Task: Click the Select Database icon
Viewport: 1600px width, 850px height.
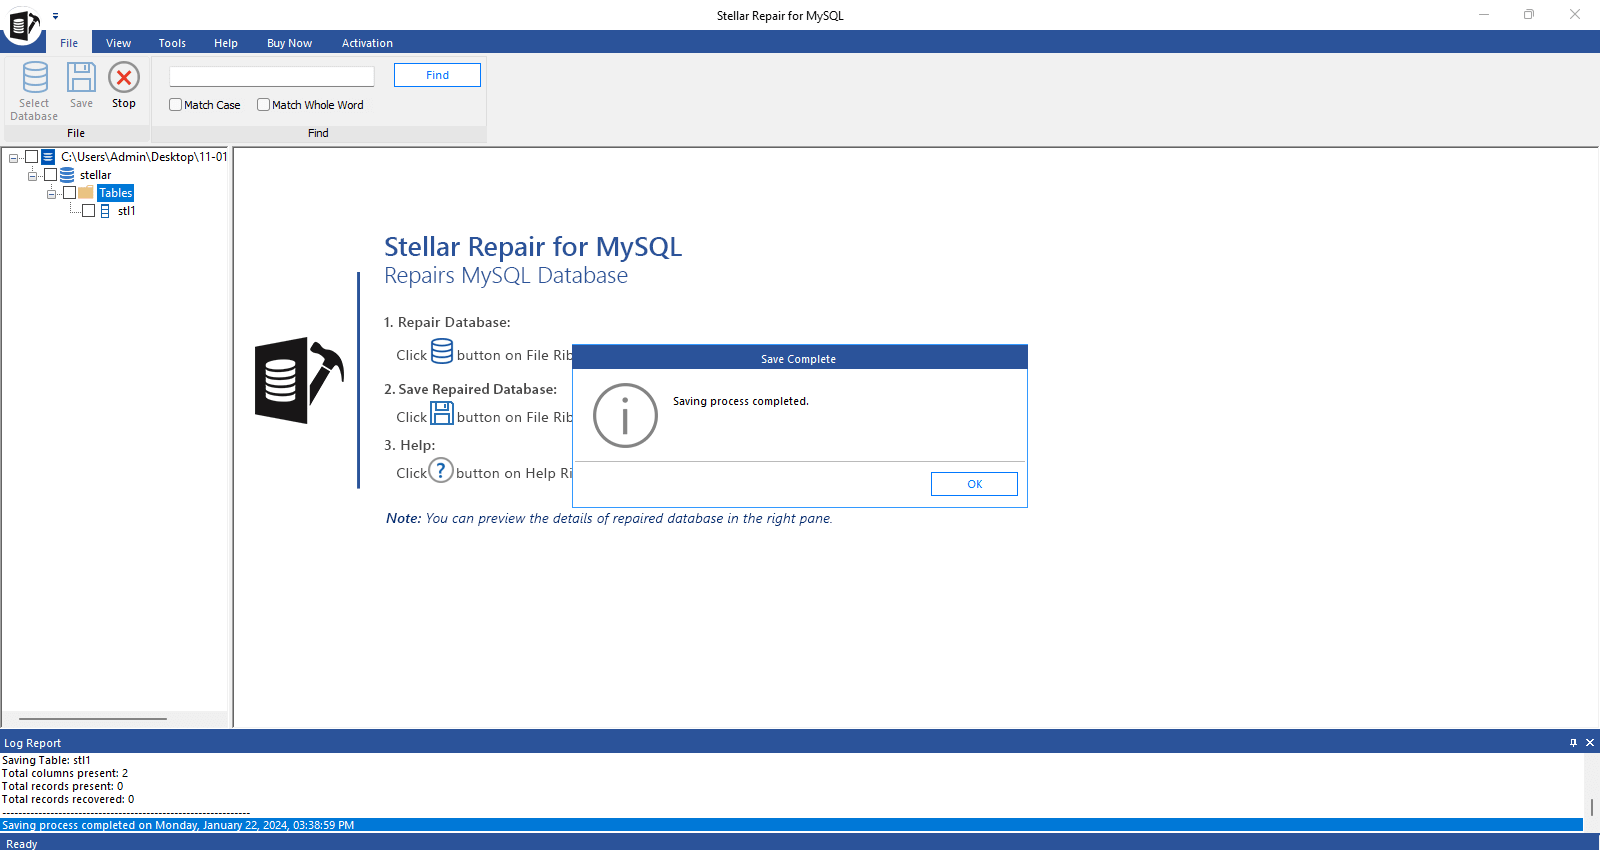Action: [x=35, y=78]
